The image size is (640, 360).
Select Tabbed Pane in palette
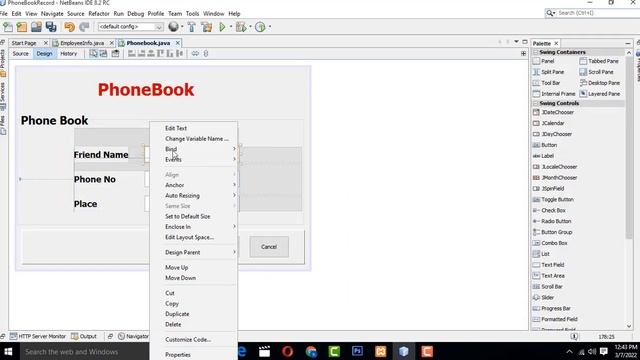tap(599, 61)
